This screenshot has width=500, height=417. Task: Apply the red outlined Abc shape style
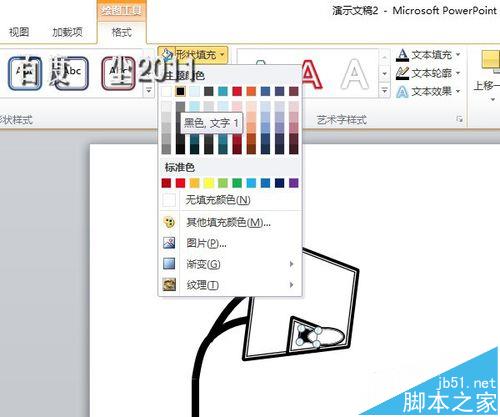(x=118, y=73)
